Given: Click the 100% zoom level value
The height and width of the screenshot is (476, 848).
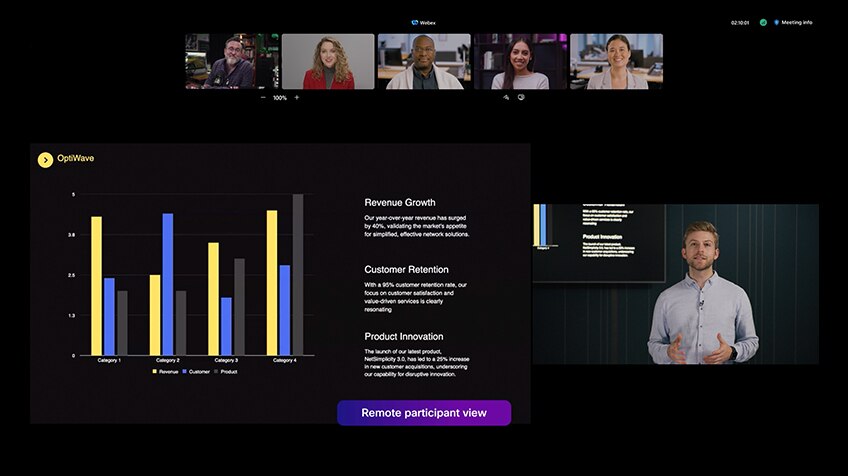Looking at the screenshot, I should click(x=280, y=98).
